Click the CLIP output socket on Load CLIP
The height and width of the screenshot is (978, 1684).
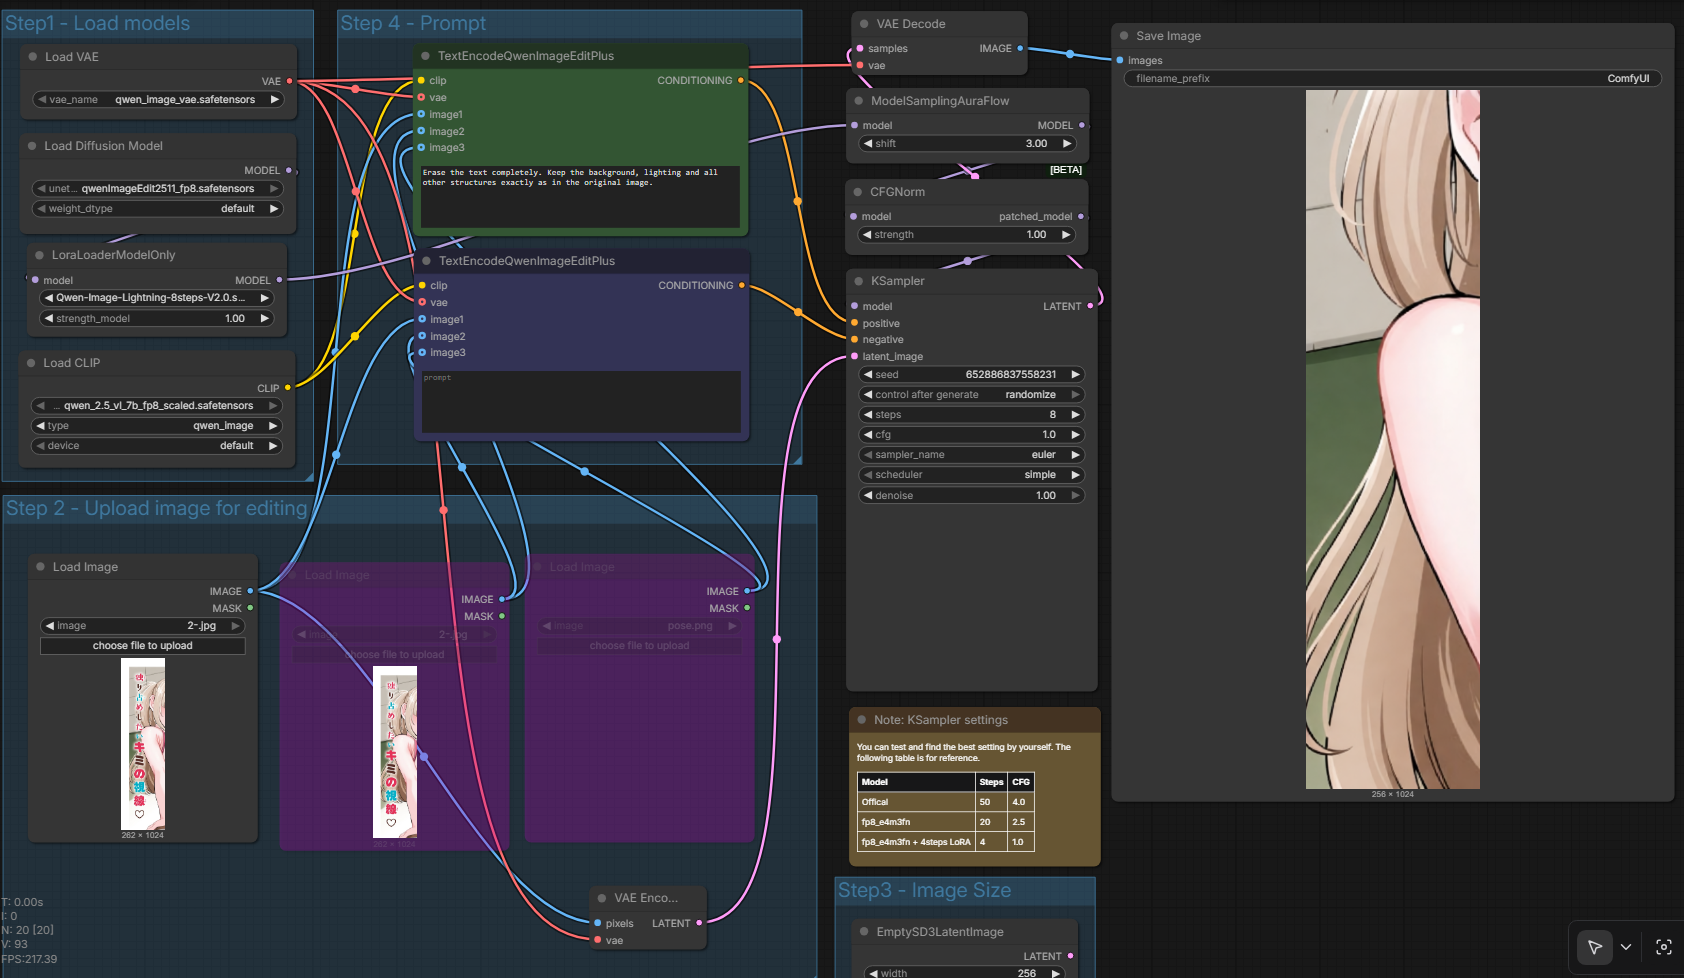tap(288, 388)
